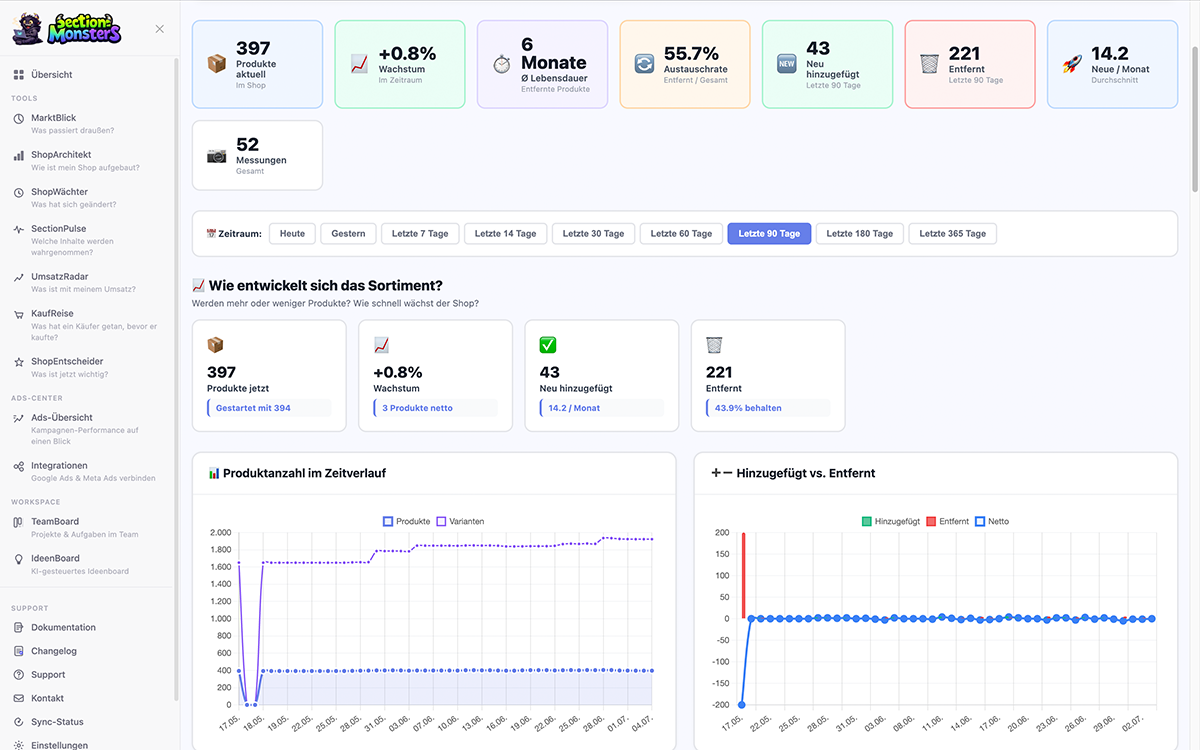Select the Letzte 365 Tage period
Viewport: 1200px width, 750px height.
(x=952, y=234)
